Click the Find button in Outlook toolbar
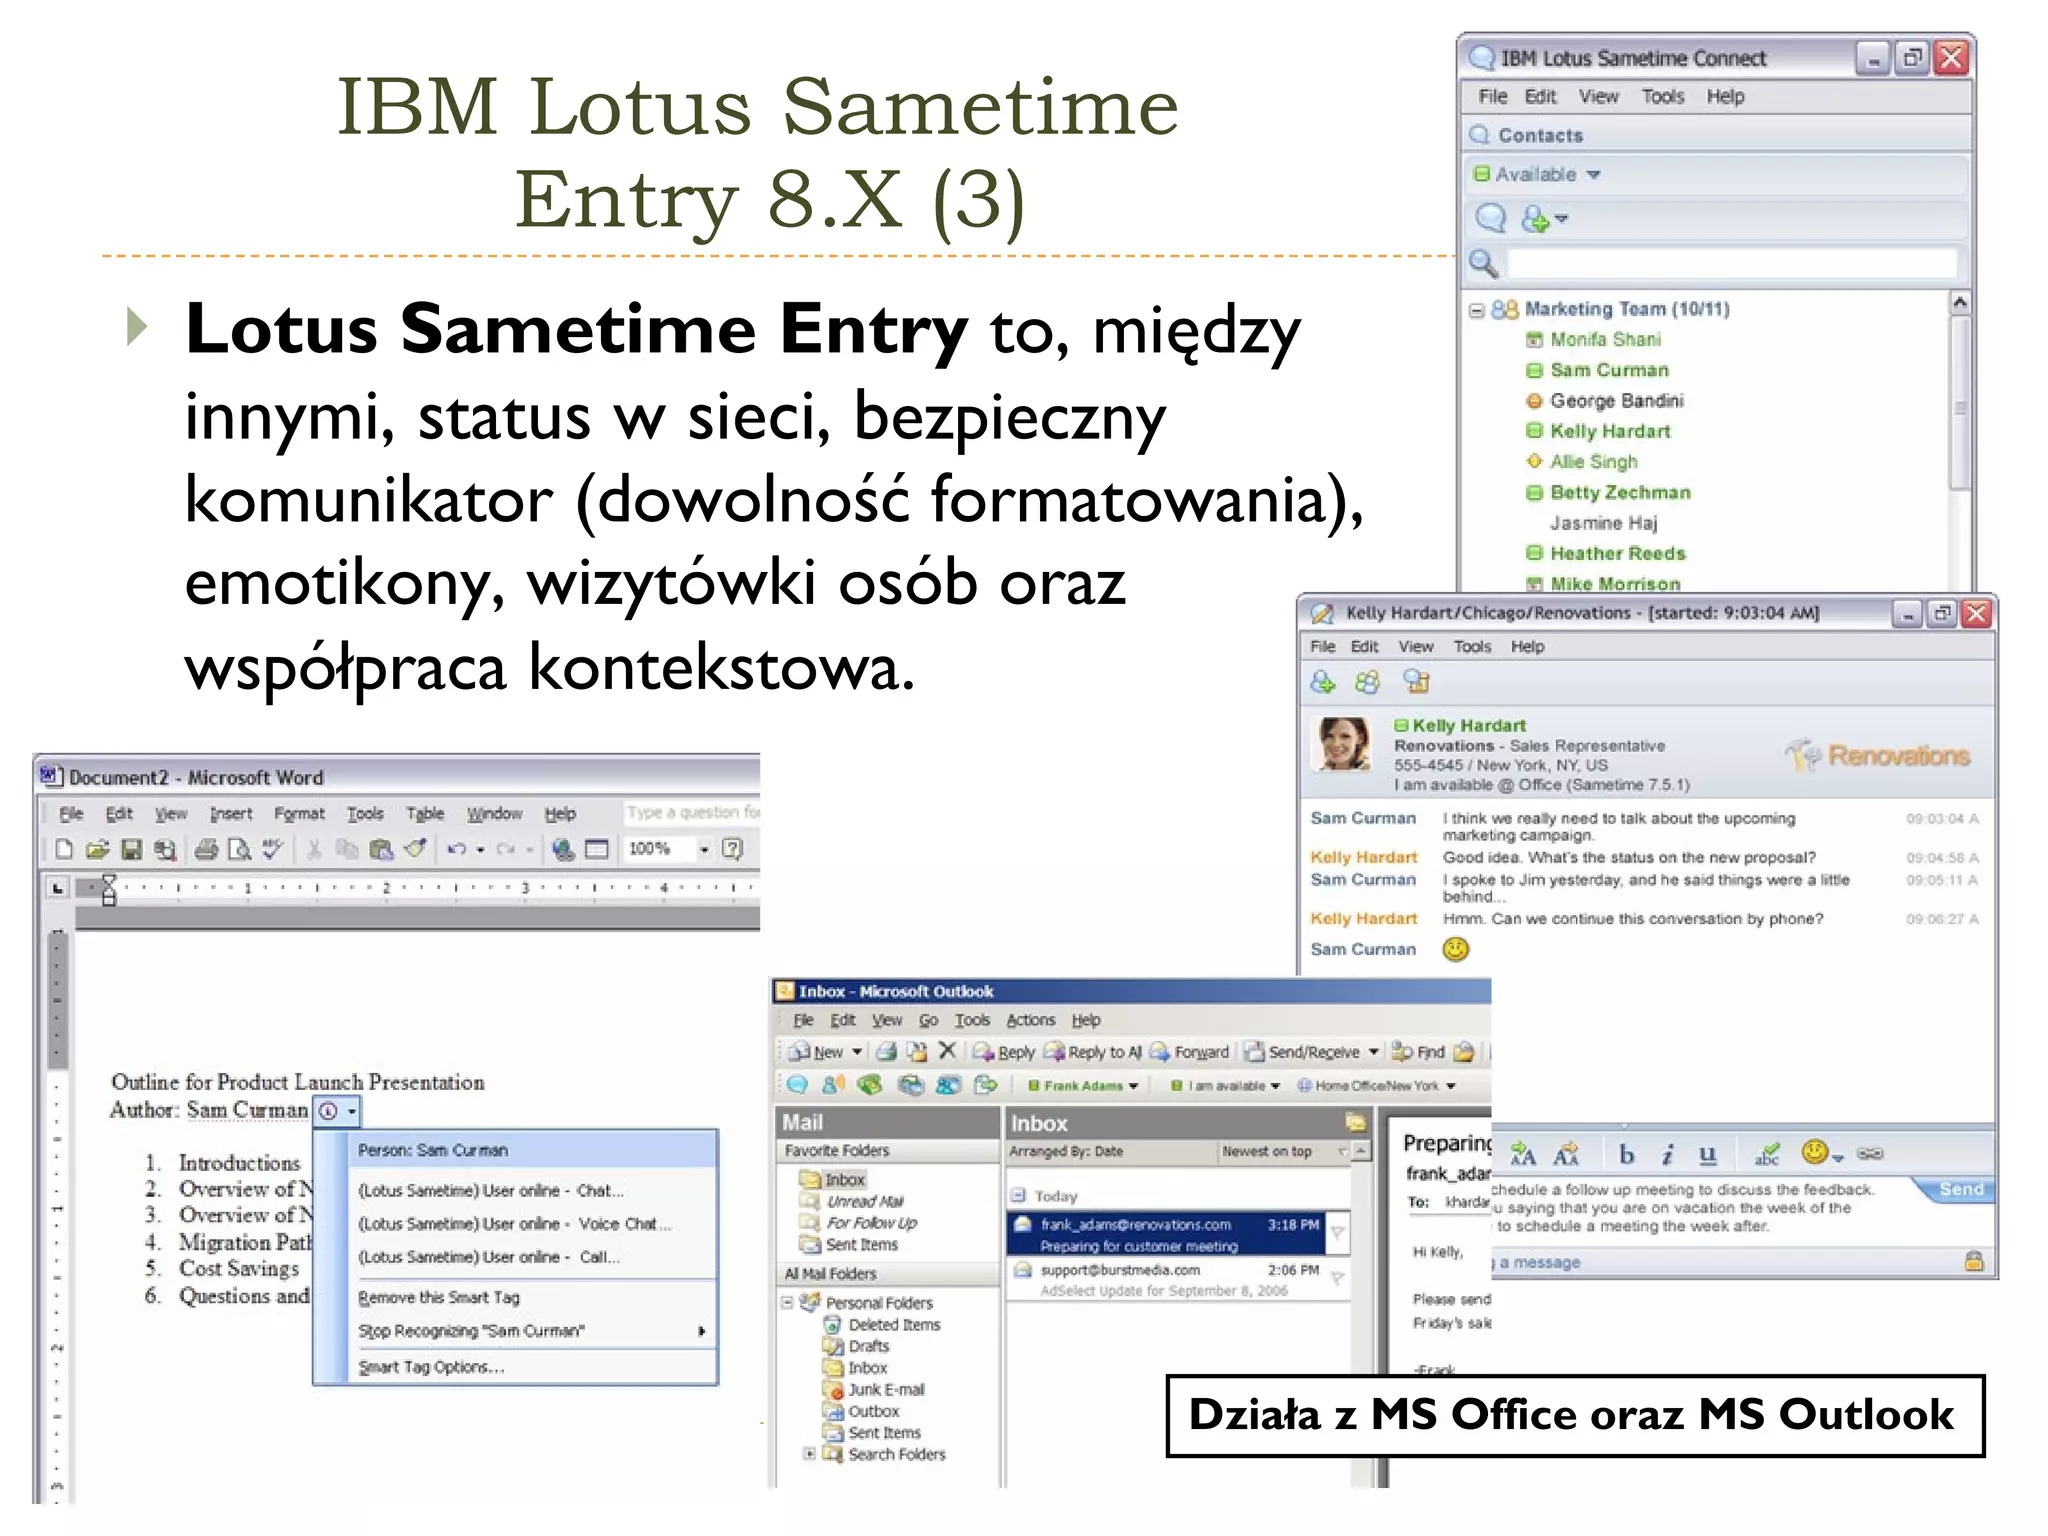The image size is (2048, 1536). 1418,1052
